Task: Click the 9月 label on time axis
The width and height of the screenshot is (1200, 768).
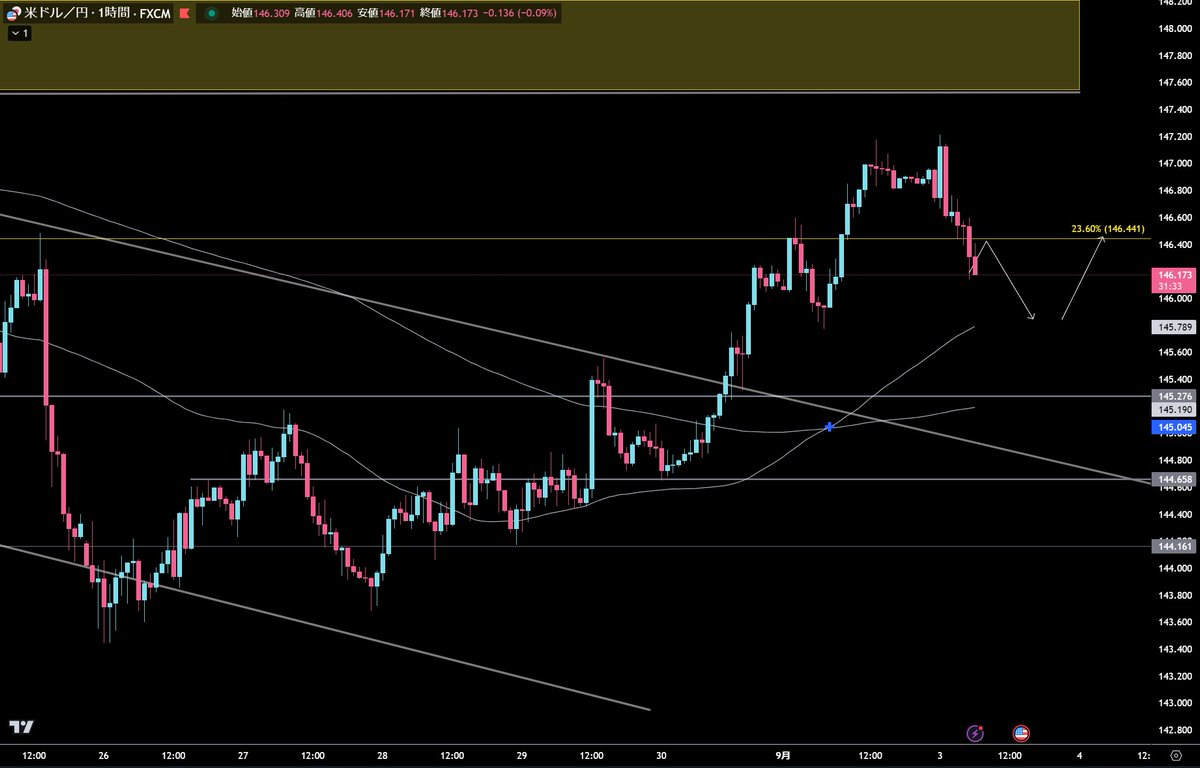Action: (x=784, y=757)
